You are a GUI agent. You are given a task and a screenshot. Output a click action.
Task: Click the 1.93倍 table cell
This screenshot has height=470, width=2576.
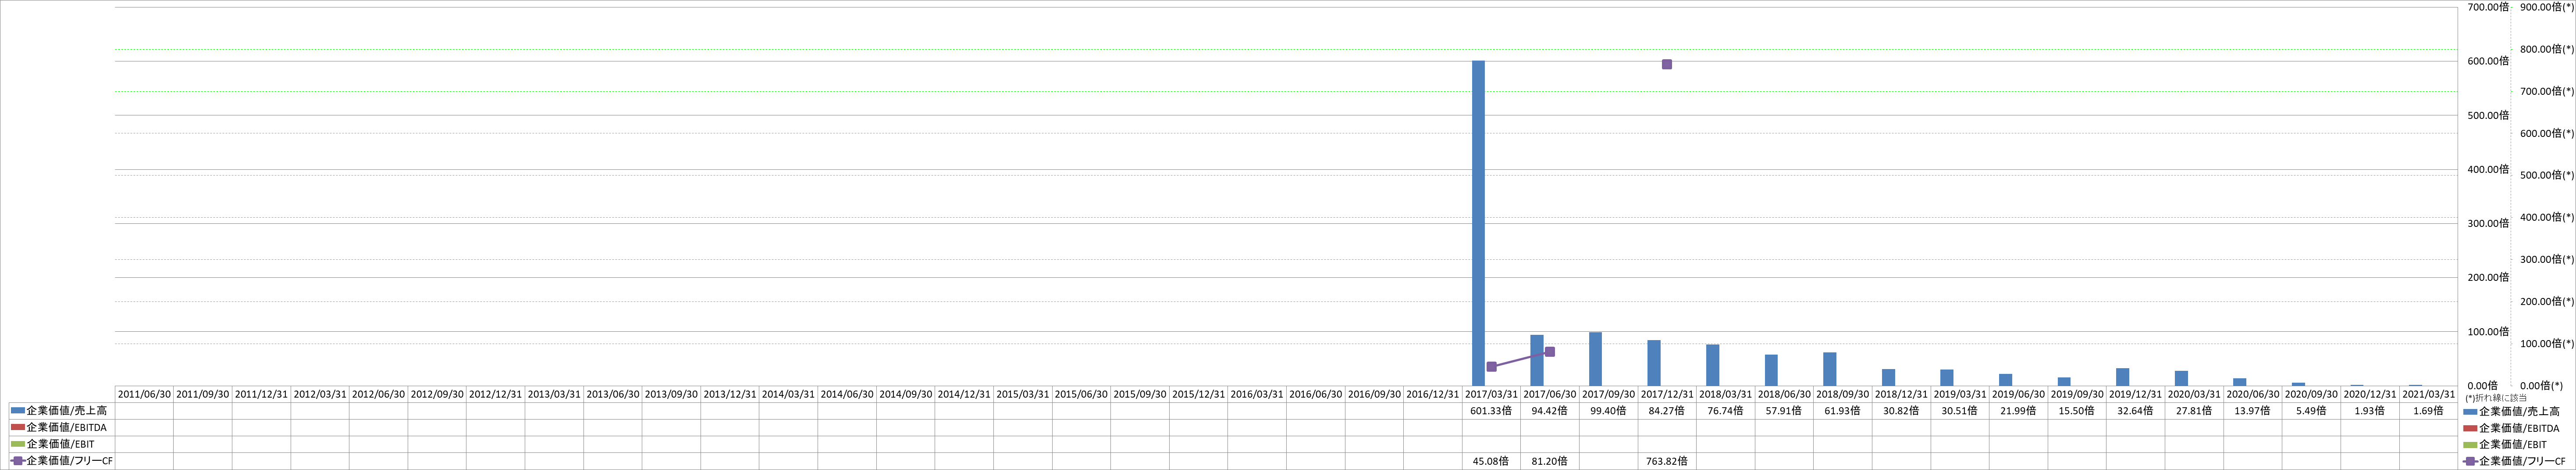pos(2369,411)
